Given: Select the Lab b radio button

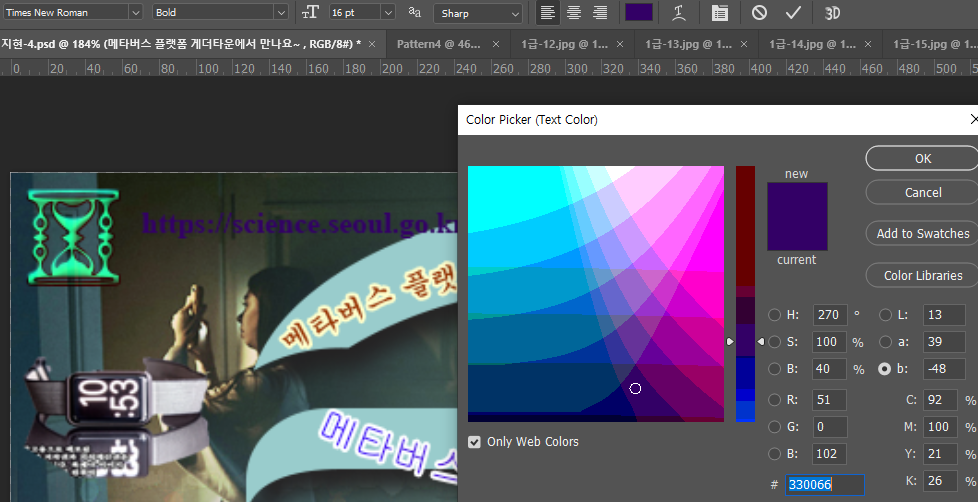Looking at the screenshot, I should (884, 369).
